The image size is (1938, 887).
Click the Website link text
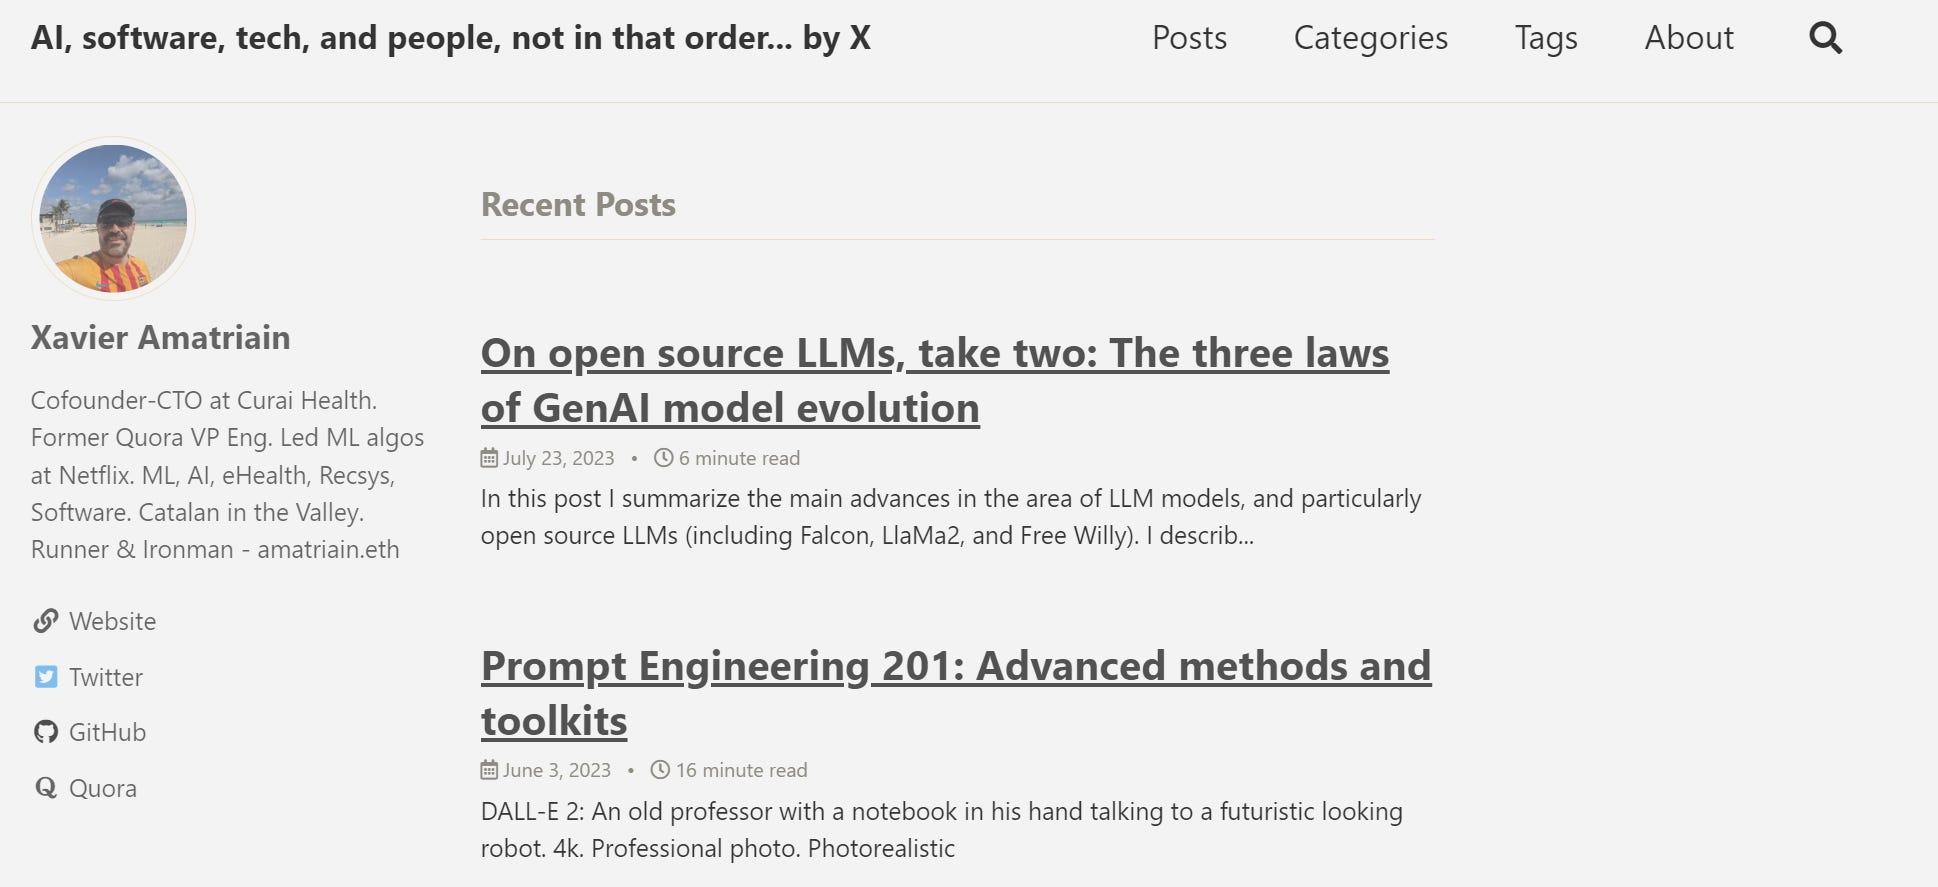[x=111, y=621]
